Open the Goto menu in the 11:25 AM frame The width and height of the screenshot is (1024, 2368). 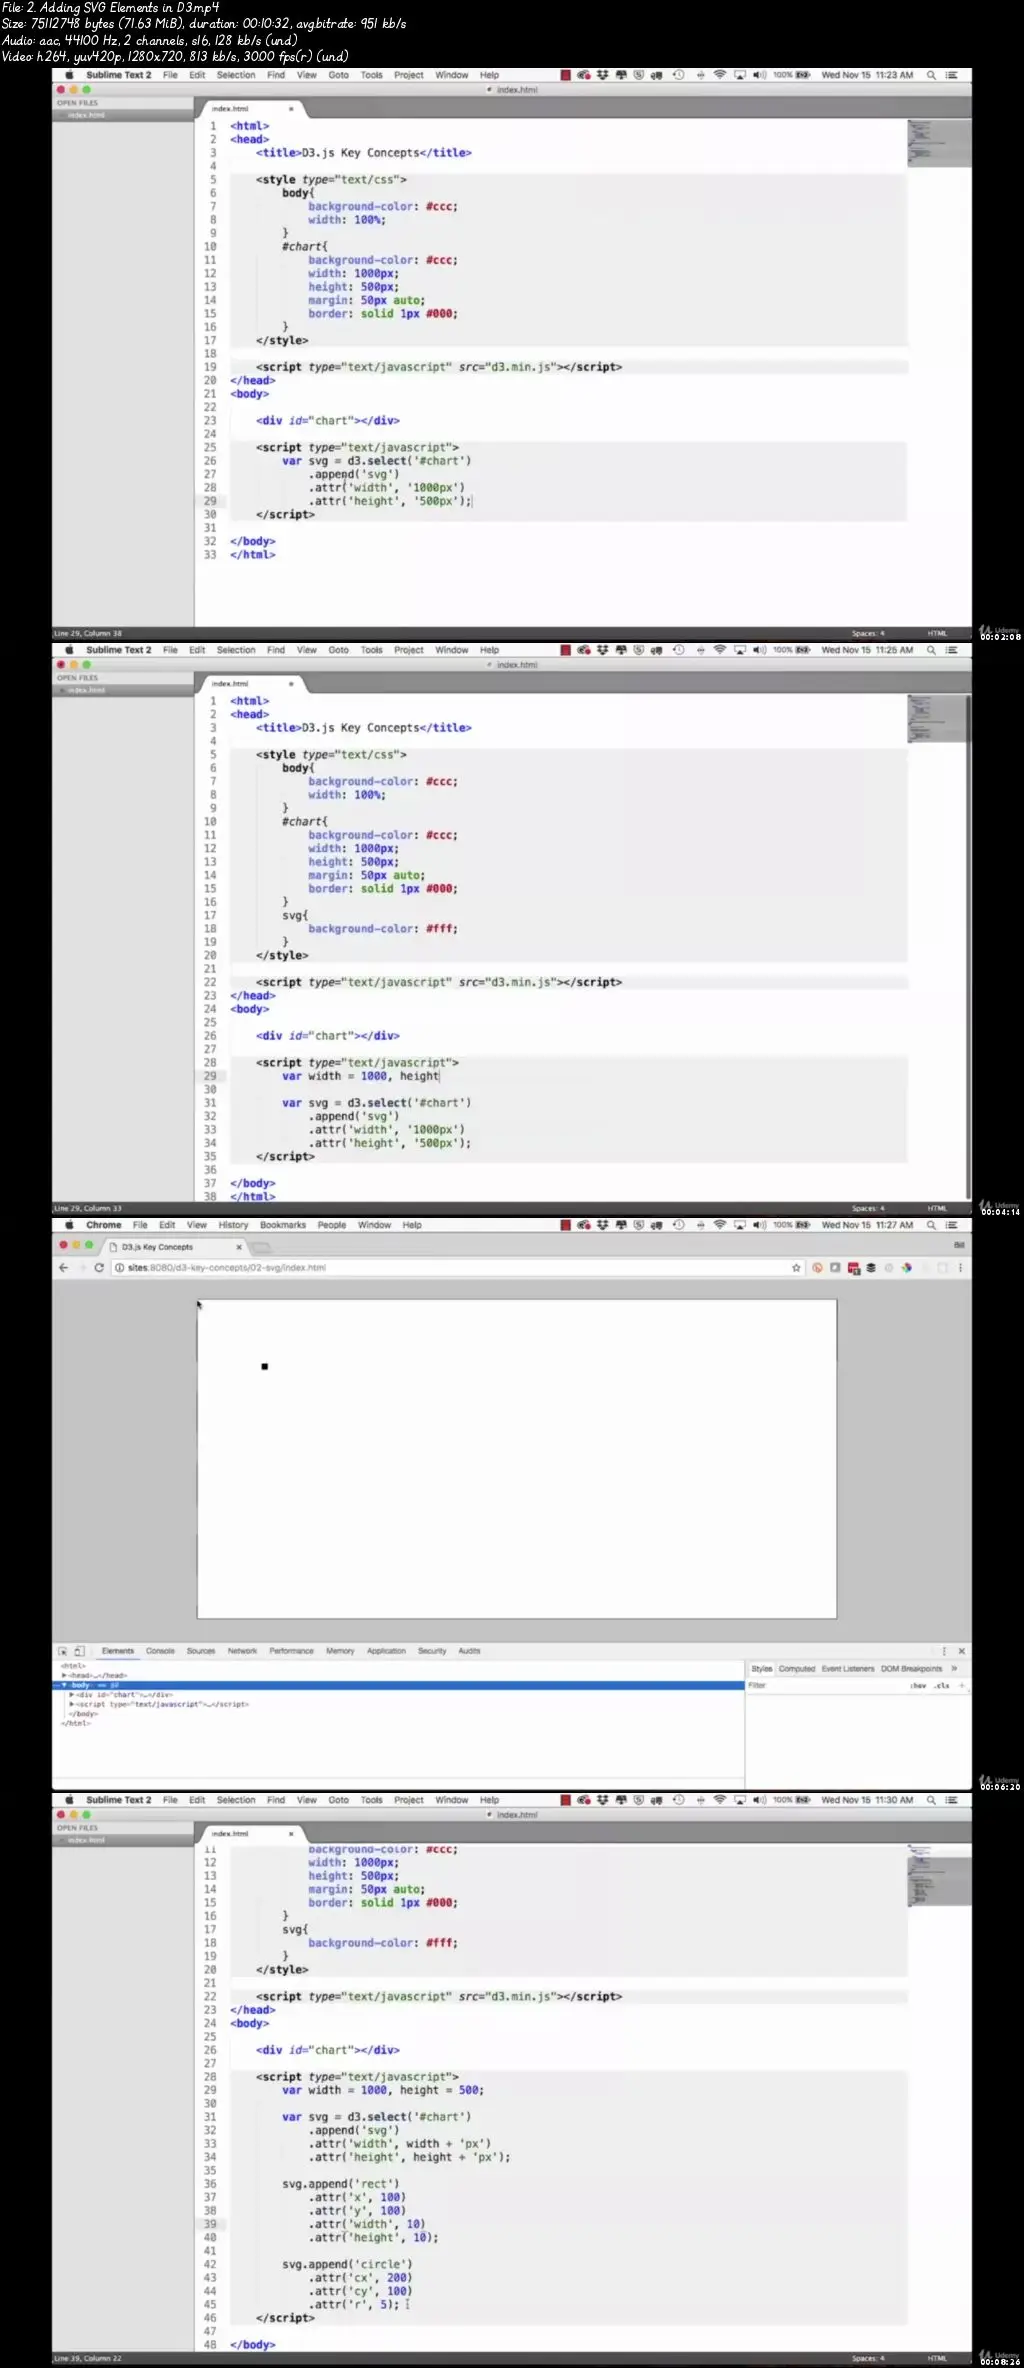(339, 650)
